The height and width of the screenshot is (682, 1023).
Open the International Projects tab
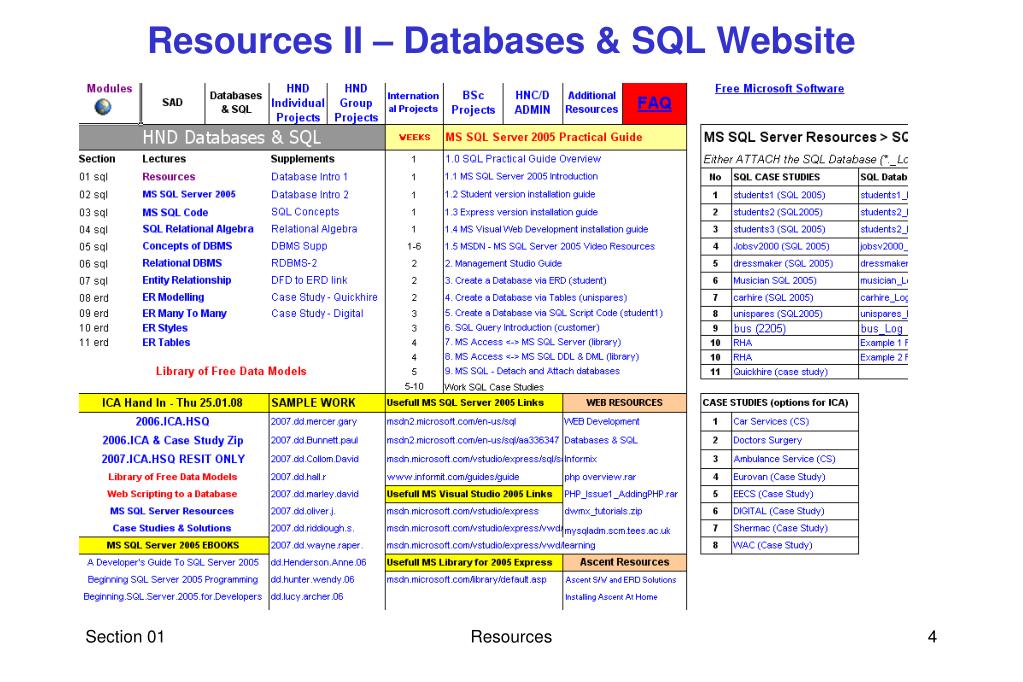tap(413, 102)
